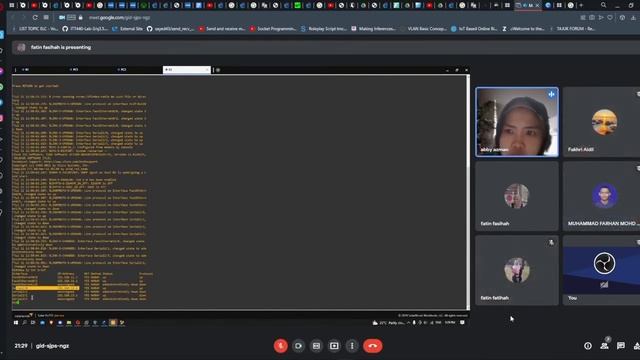Click the heart bookmark icon in the address bar
This screenshot has height=360, width=640.
(610, 18)
